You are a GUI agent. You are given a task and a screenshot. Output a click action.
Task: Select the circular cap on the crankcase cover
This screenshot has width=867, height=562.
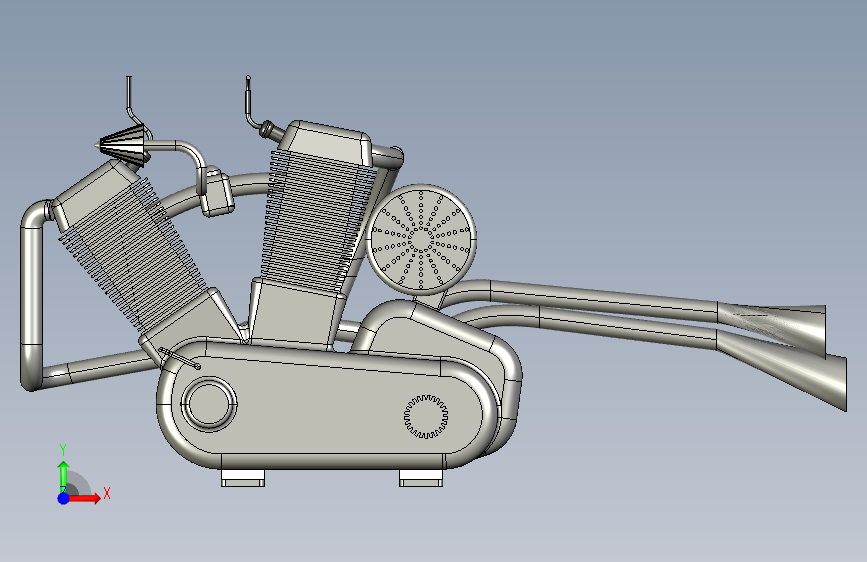click(x=208, y=404)
